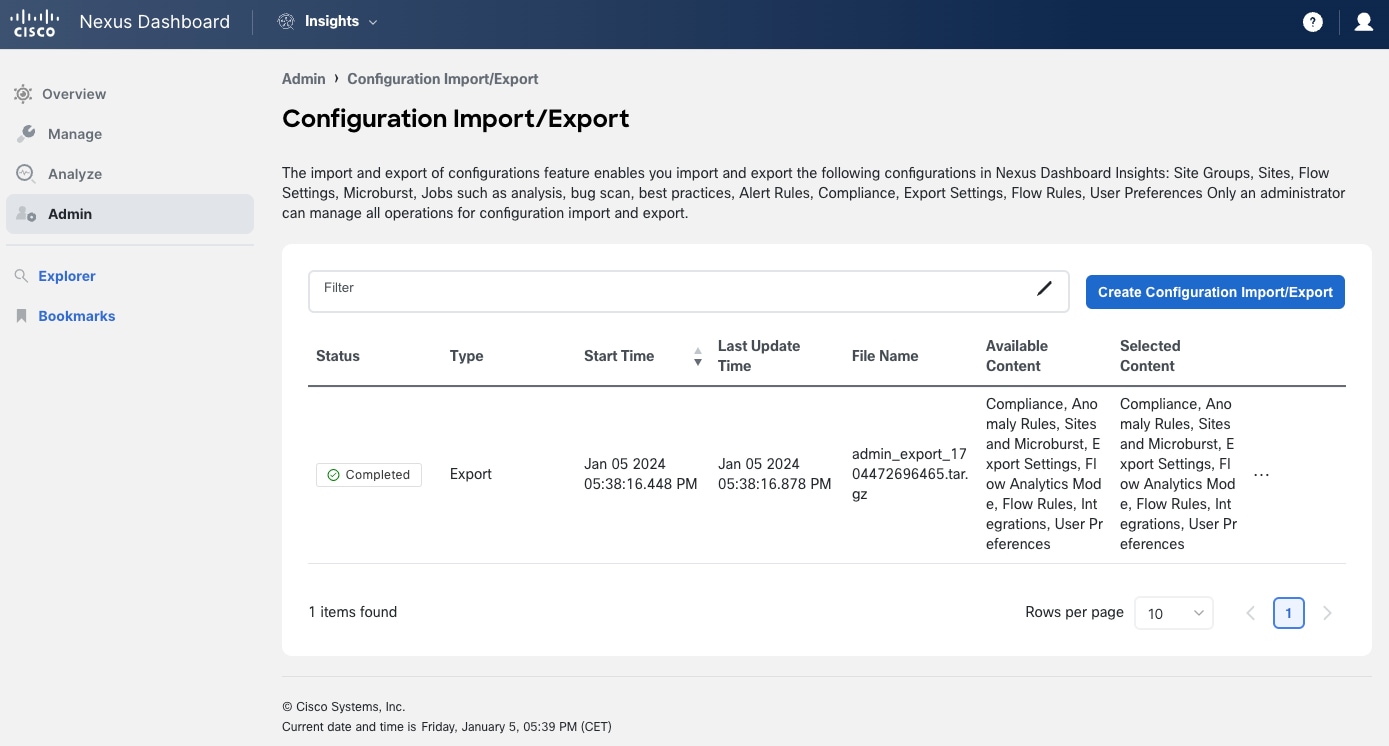Click the Admin user-gear icon
Image resolution: width=1389 pixels, height=746 pixels.
26,214
